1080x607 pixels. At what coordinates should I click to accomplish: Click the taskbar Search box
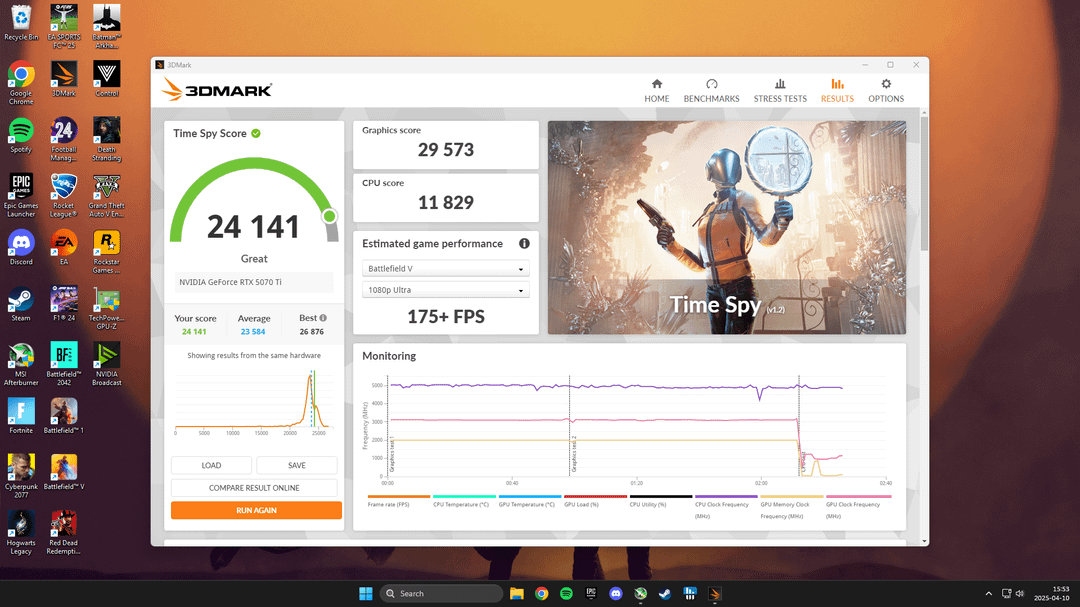[441, 593]
